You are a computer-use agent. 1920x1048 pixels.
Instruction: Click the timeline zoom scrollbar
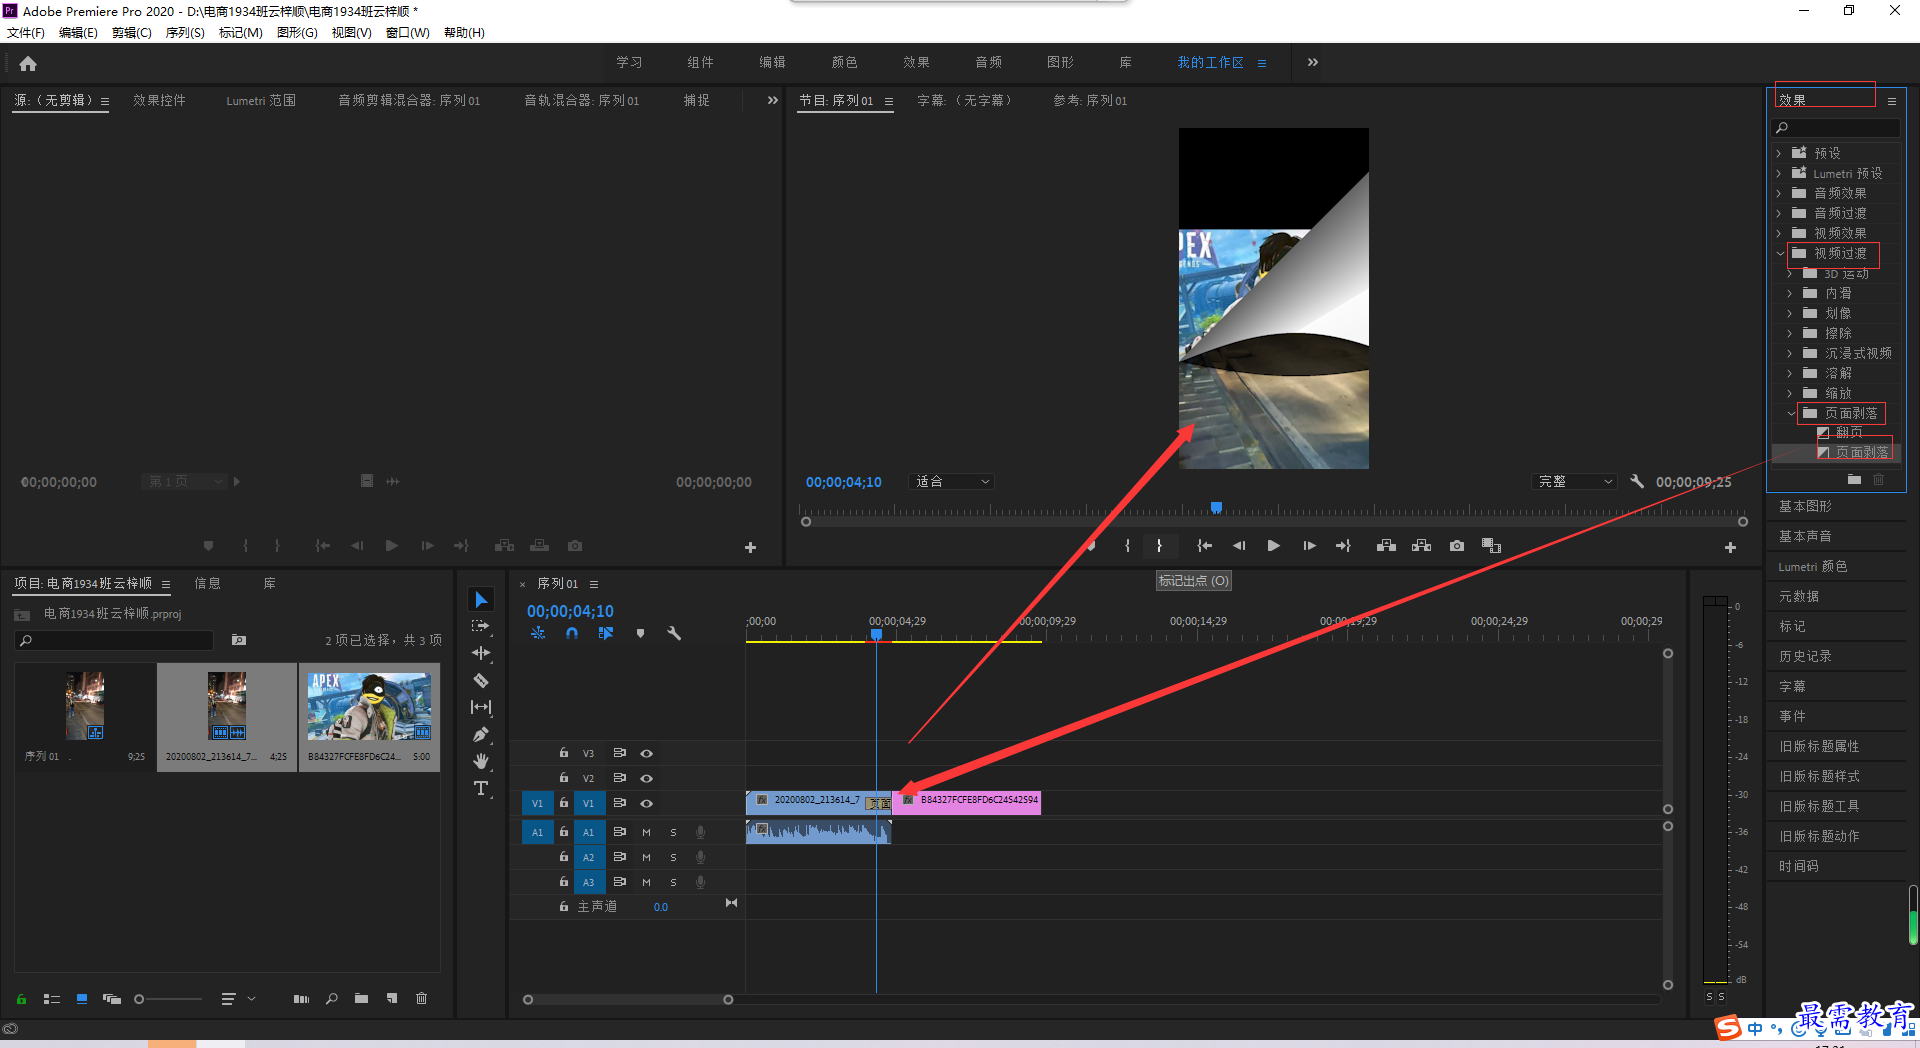(628, 999)
